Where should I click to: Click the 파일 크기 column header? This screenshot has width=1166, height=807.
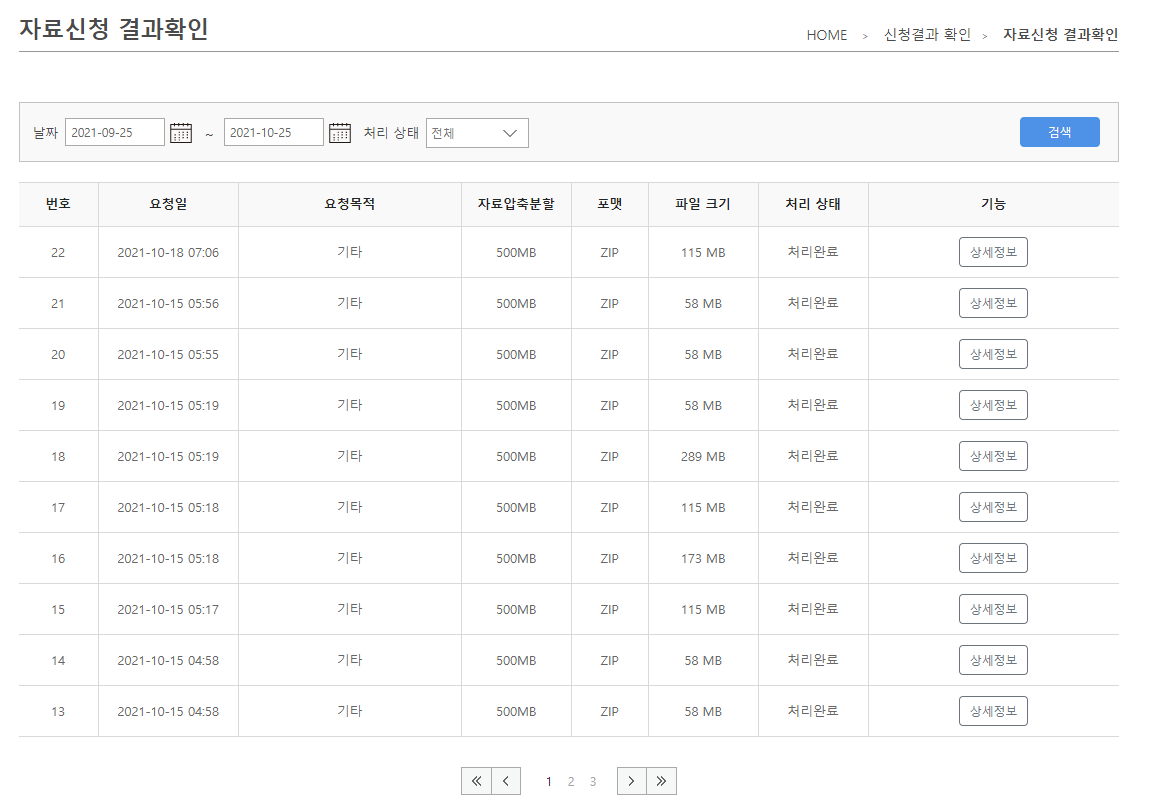click(x=703, y=204)
